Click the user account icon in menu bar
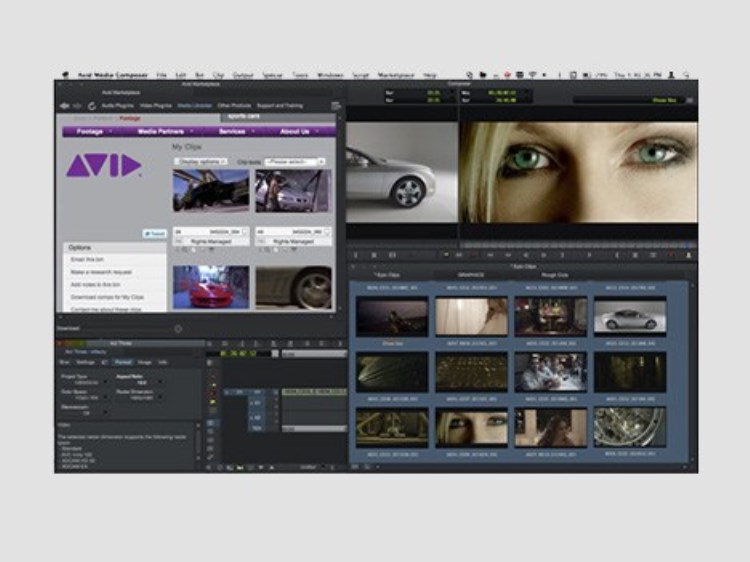This screenshot has height=562, width=750. pyautogui.click(x=671, y=75)
